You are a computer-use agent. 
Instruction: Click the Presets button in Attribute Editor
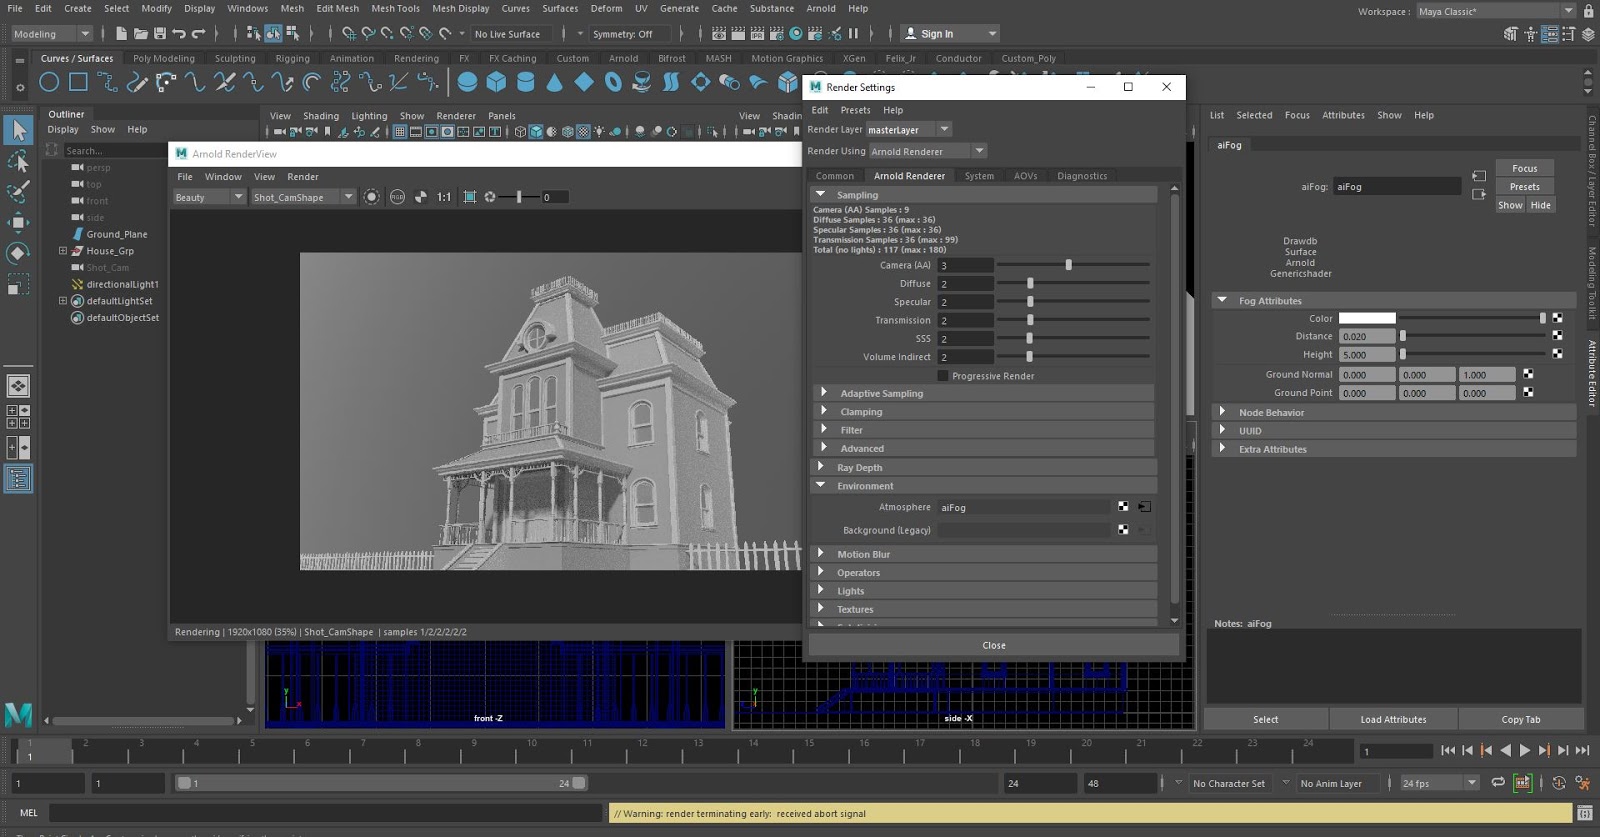pos(1525,186)
